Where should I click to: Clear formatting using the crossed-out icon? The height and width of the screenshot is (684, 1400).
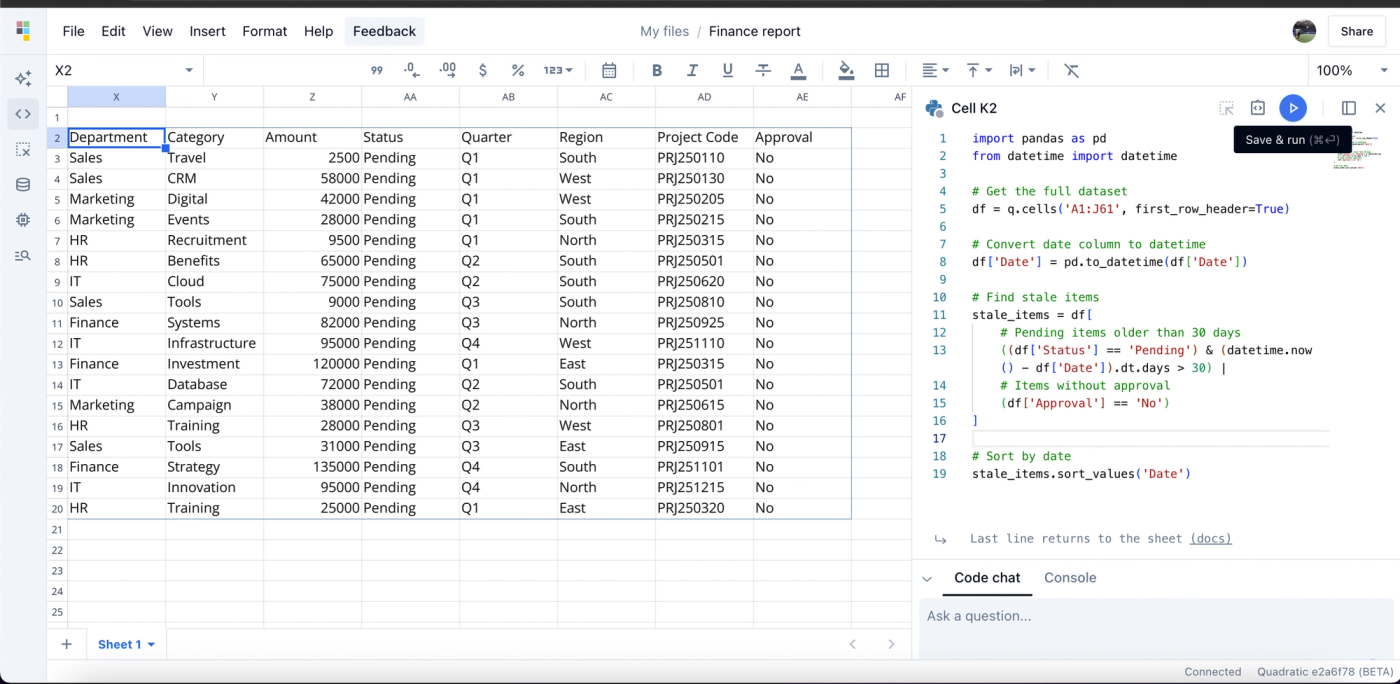1071,70
